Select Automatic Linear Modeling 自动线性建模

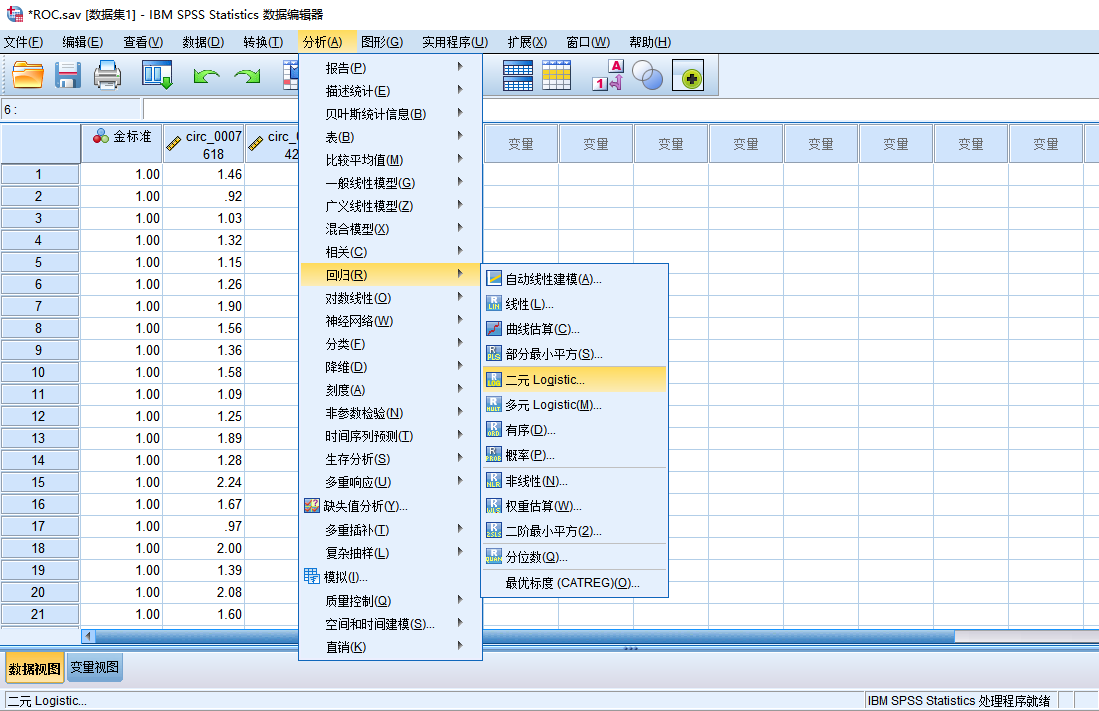point(574,279)
